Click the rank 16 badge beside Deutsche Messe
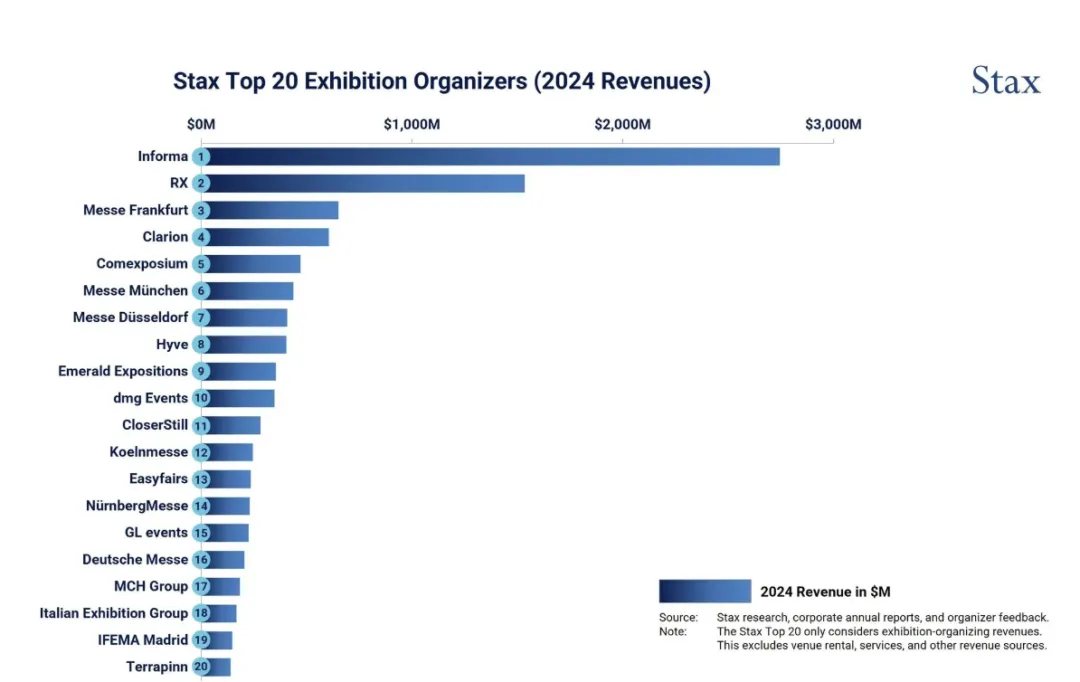 [201, 559]
